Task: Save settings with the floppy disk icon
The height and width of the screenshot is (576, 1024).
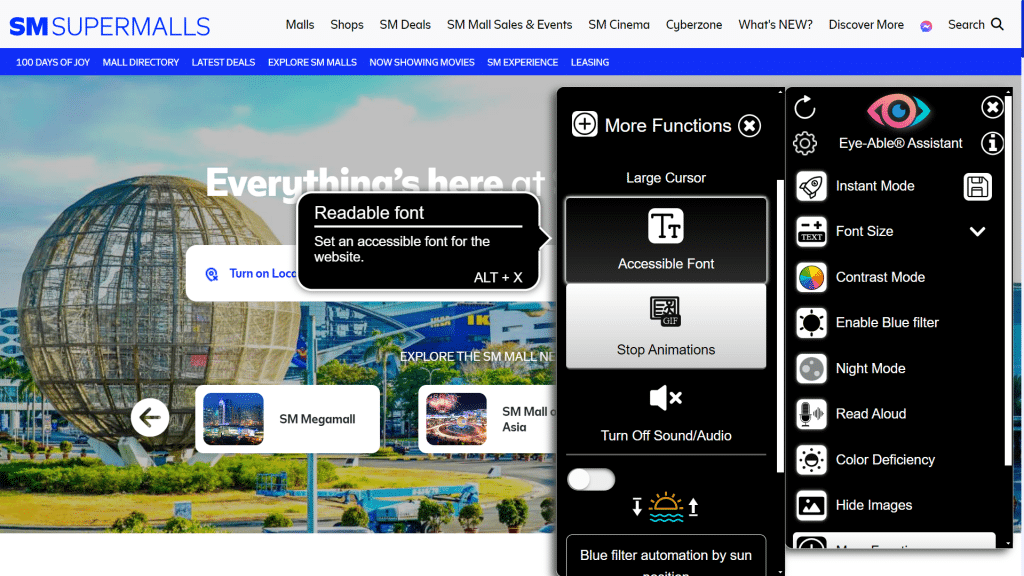Action: tap(977, 186)
